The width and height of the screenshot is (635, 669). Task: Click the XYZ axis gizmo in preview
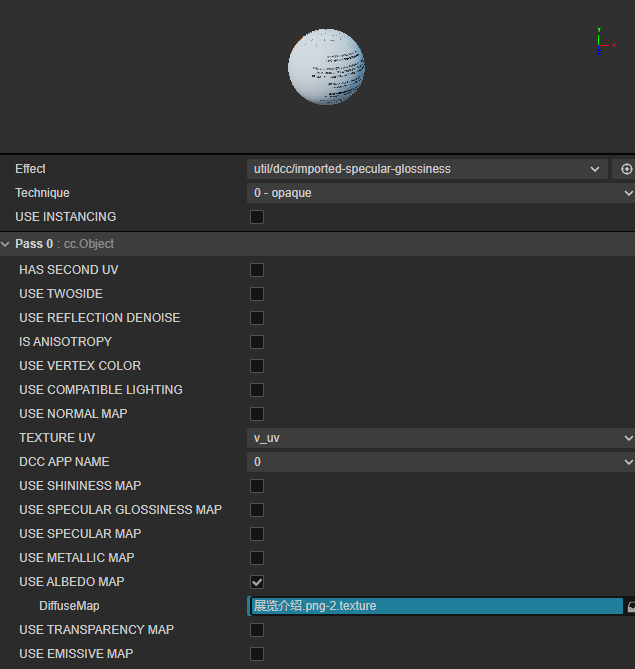[606, 41]
